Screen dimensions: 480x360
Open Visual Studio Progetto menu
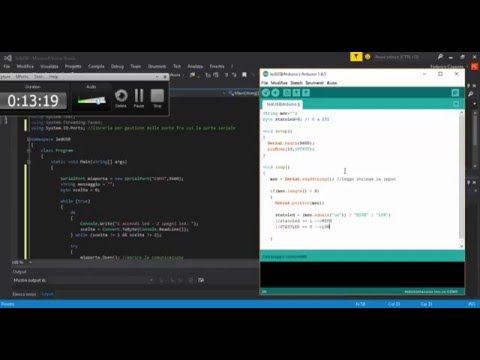pyautogui.click(x=73, y=66)
